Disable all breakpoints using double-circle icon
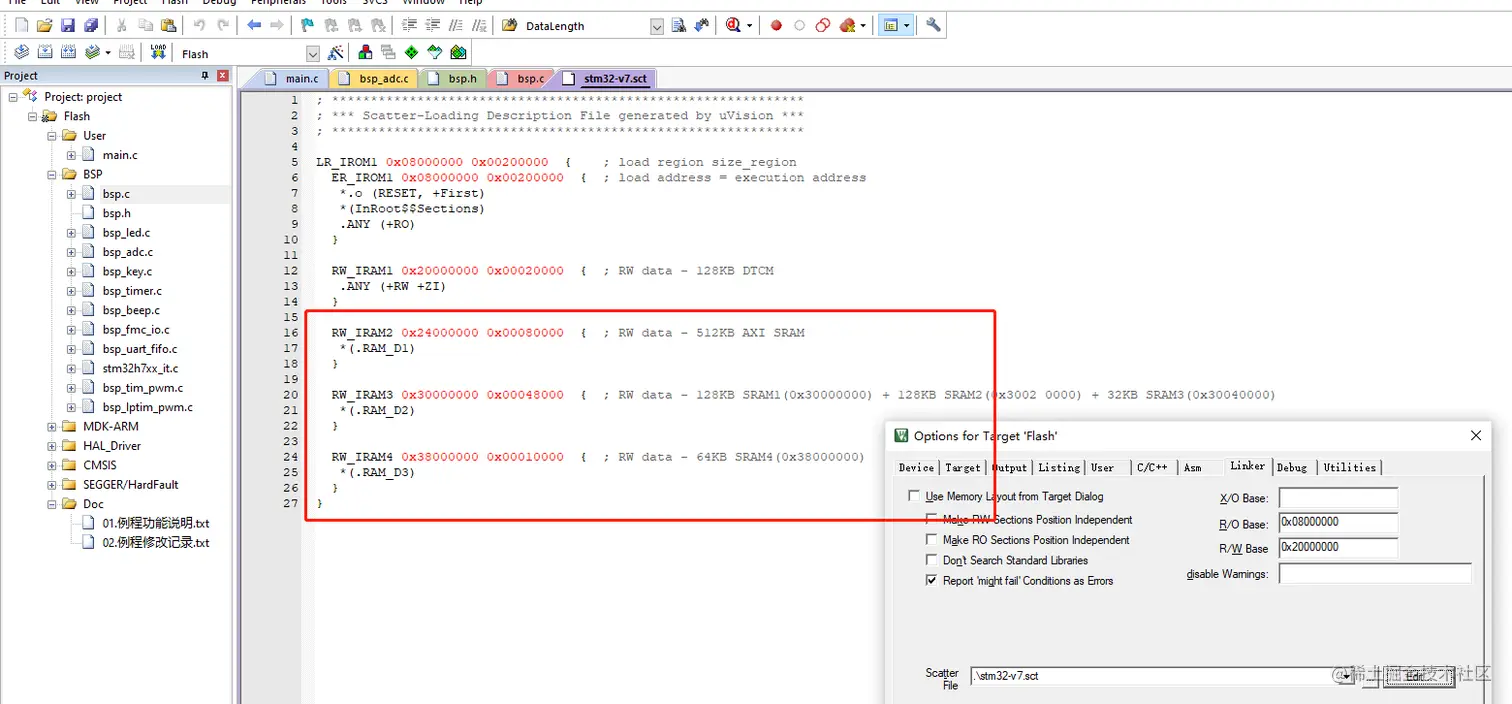This screenshot has height=704, width=1512. tap(823, 26)
